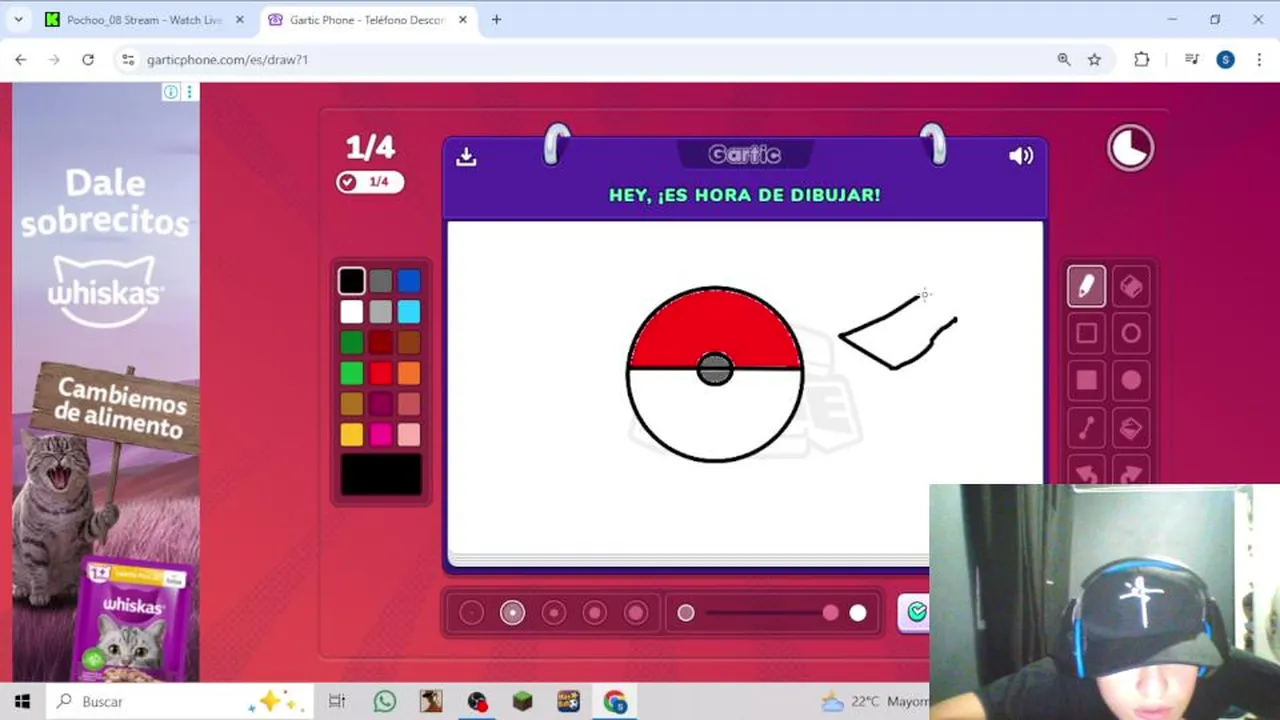Pick the cyan color swatch
This screenshot has width=1280, height=720.
[x=409, y=312]
